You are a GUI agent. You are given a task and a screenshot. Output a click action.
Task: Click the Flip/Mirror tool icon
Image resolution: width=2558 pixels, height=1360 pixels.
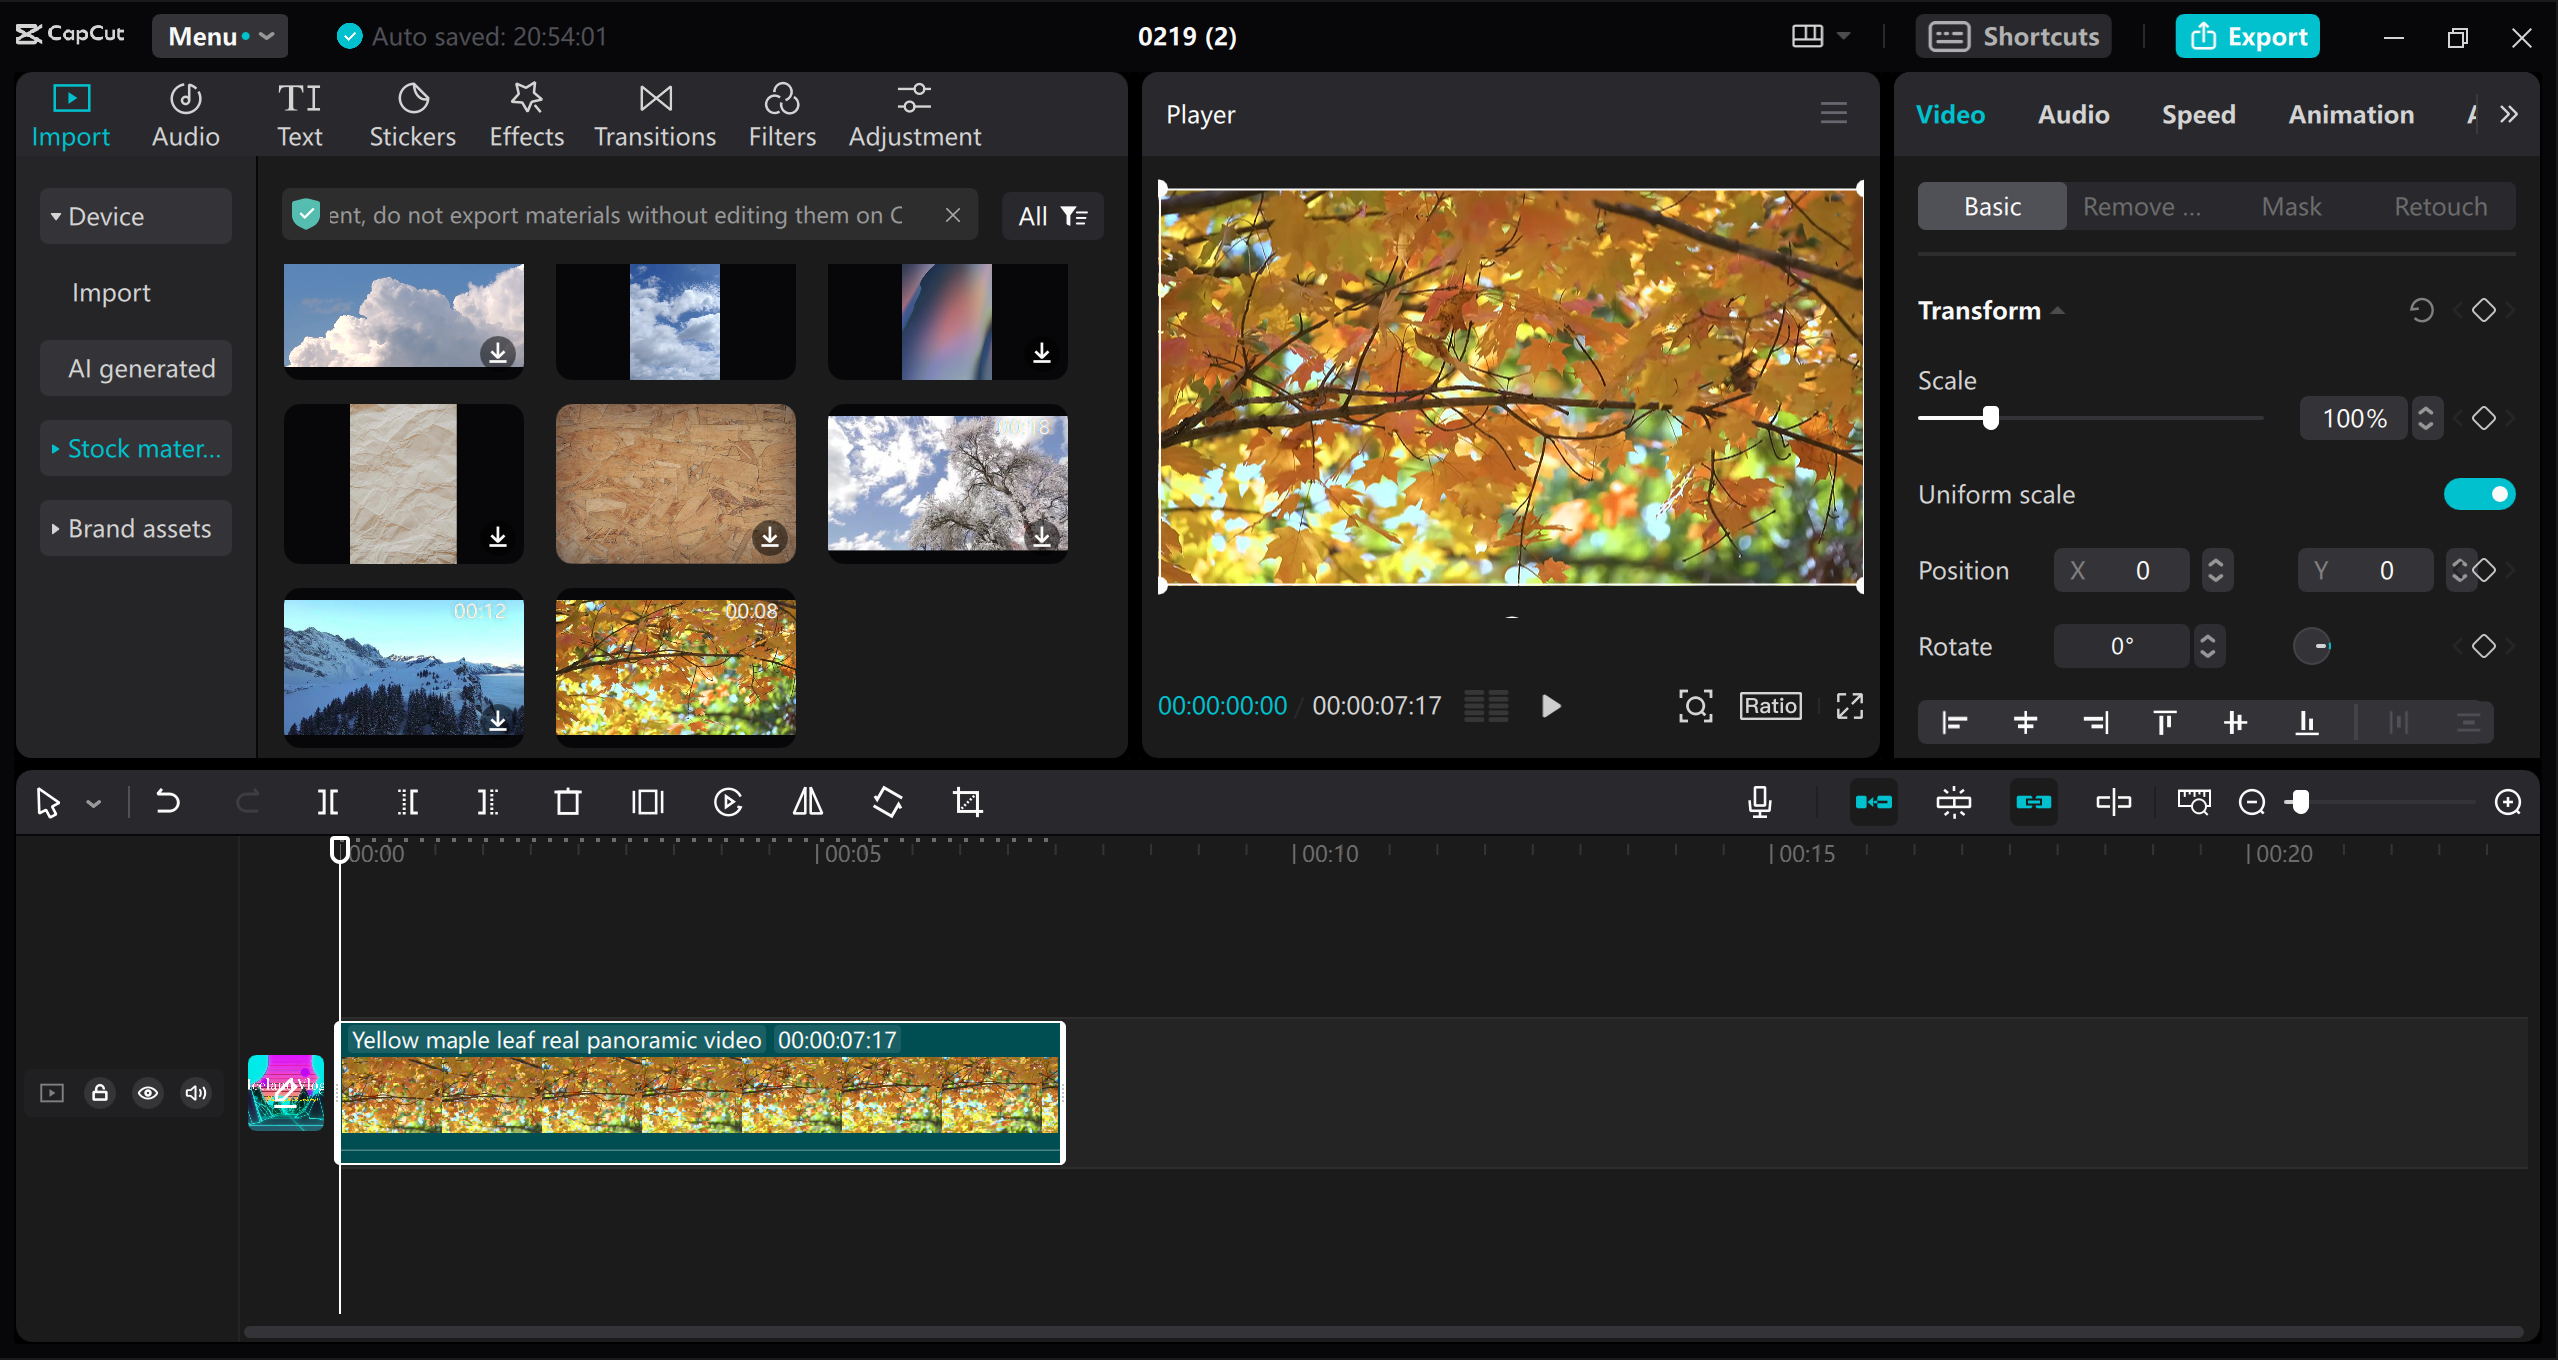(810, 802)
